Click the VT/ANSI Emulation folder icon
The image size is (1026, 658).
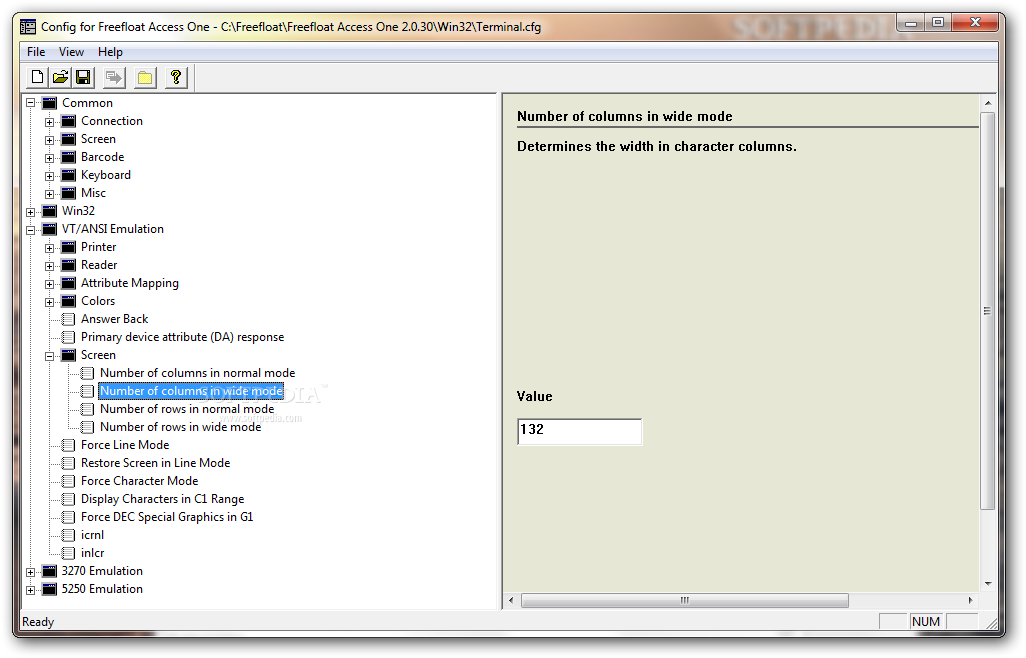49,229
